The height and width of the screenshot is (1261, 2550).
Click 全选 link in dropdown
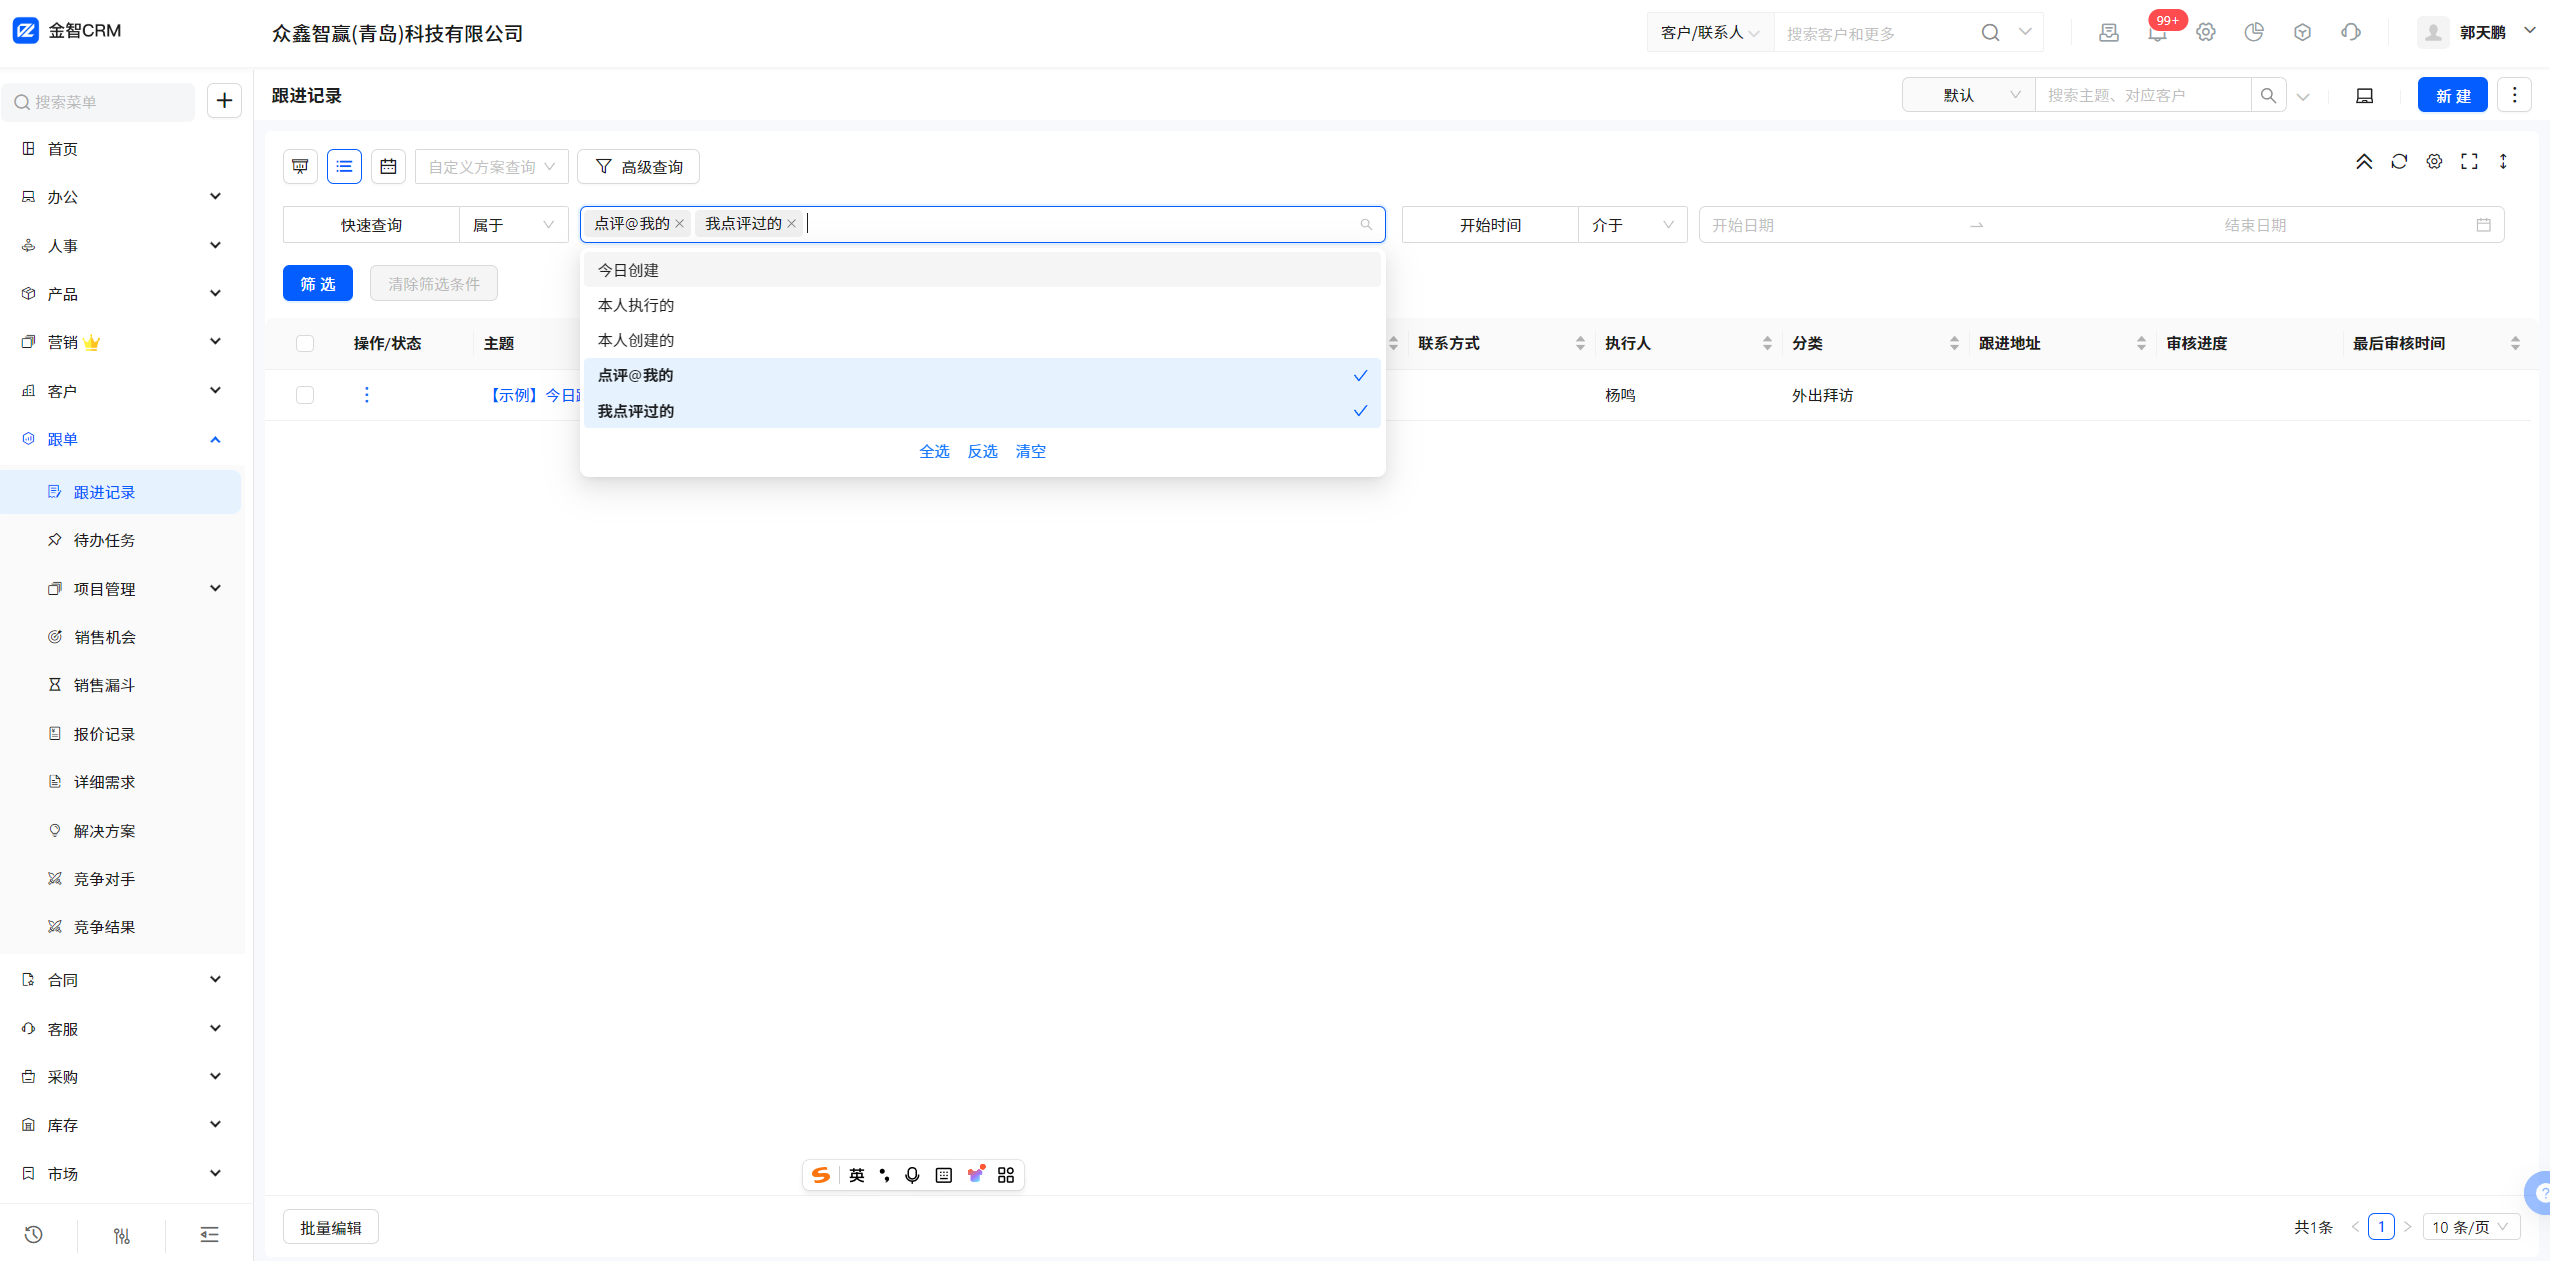point(934,451)
